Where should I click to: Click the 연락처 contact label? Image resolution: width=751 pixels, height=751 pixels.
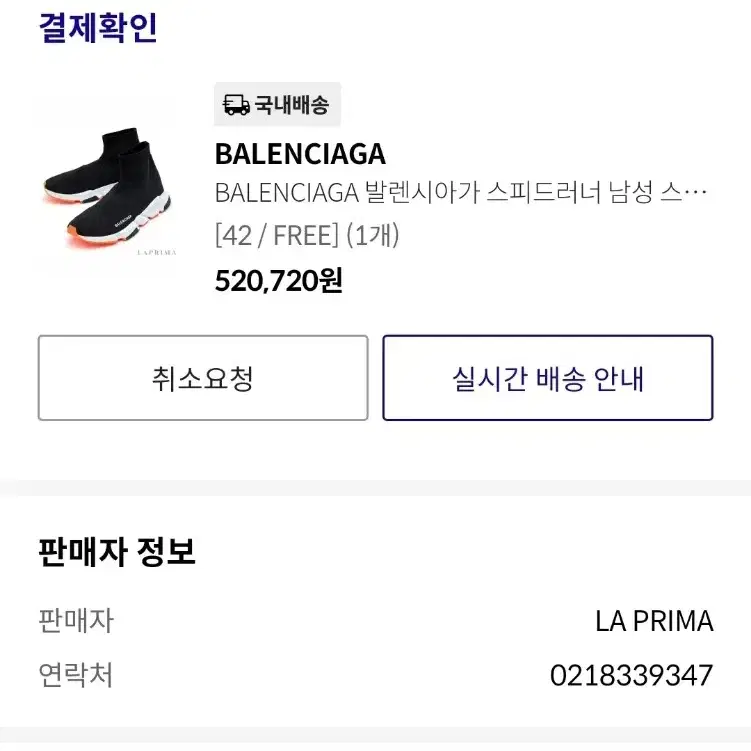[x=76, y=675]
